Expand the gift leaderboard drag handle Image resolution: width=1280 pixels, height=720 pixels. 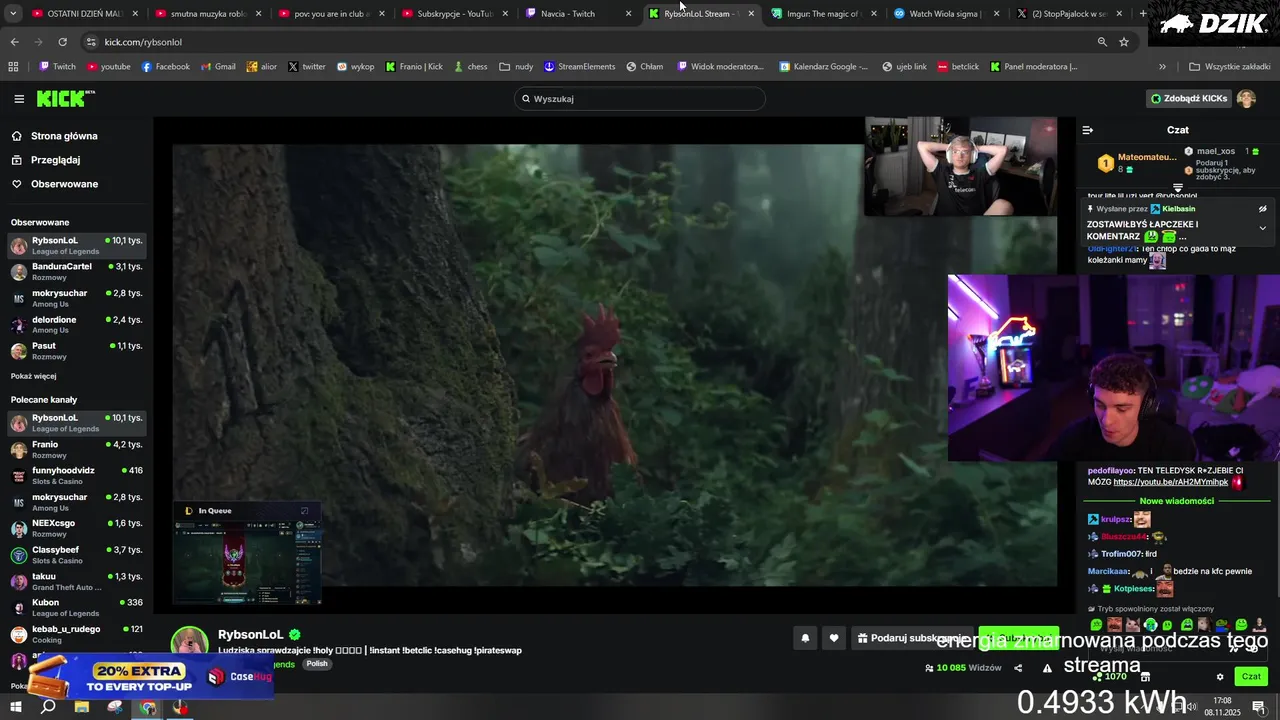[x=1178, y=188]
